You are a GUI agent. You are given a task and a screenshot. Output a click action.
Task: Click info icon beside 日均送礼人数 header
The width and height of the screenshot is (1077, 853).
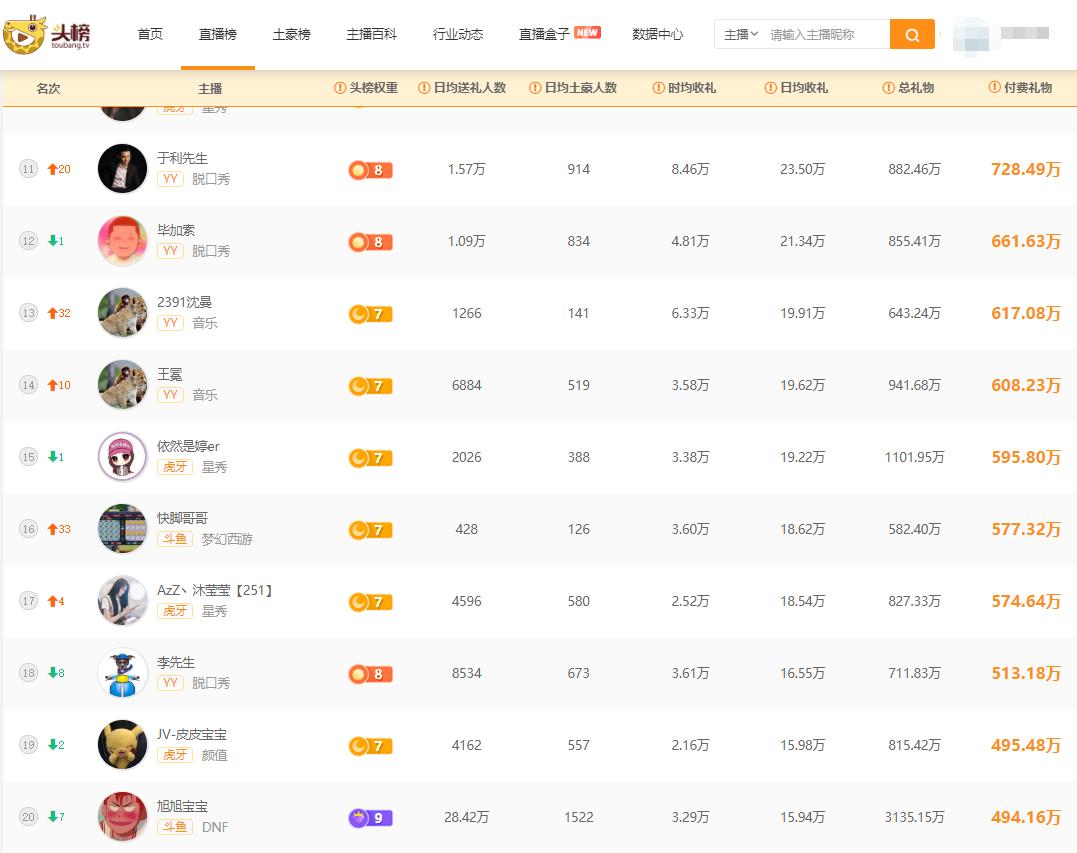click(424, 88)
